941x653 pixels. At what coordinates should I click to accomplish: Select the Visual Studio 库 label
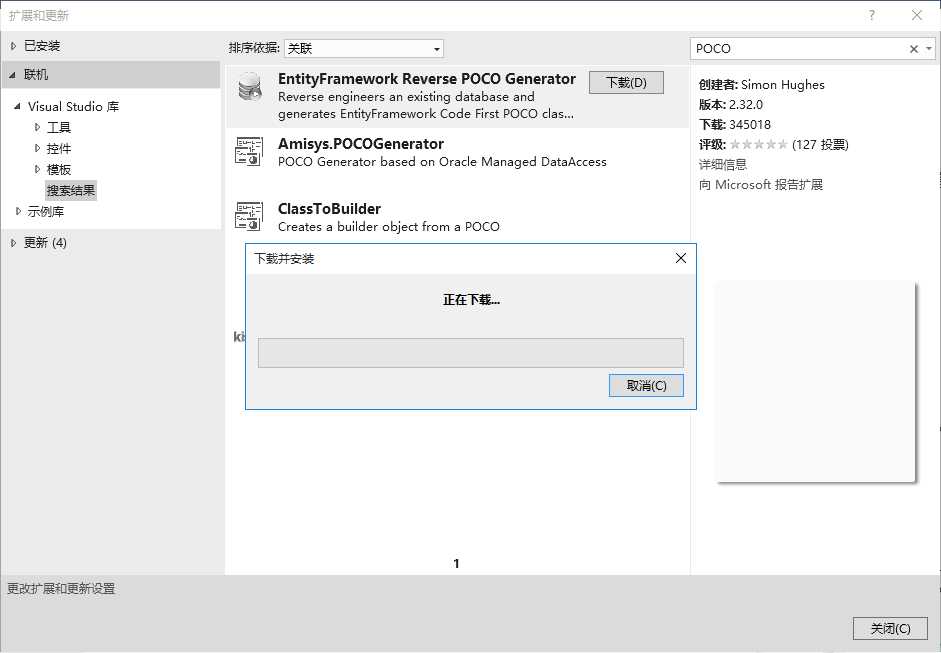[73, 106]
